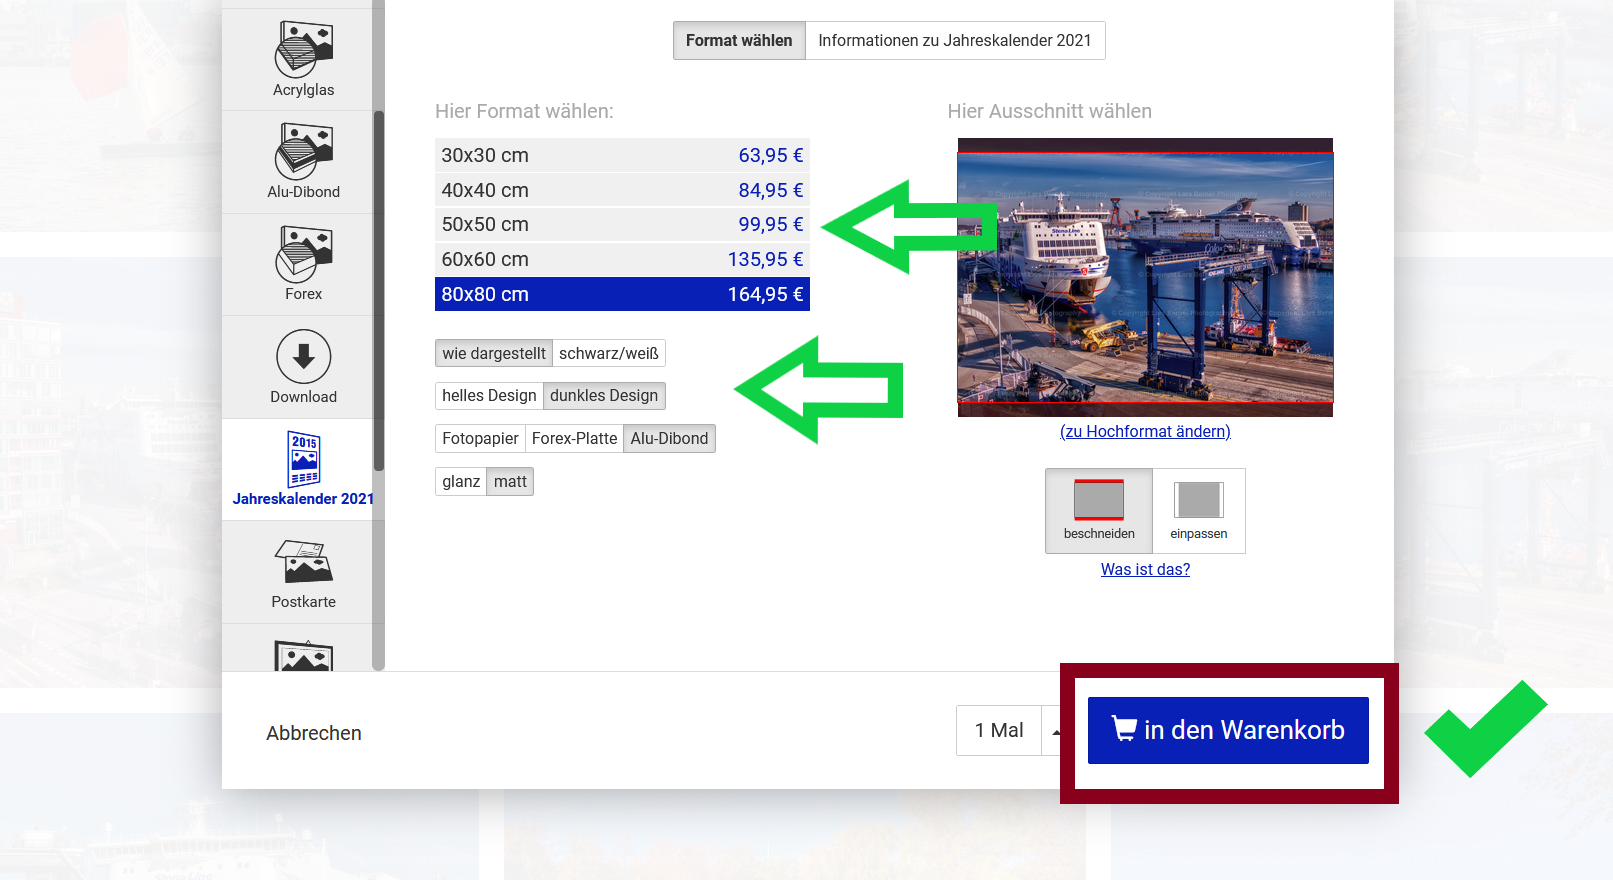Select the Acrylglas product icon
This screenshot has width=1613, height=880.
point(303,50)
